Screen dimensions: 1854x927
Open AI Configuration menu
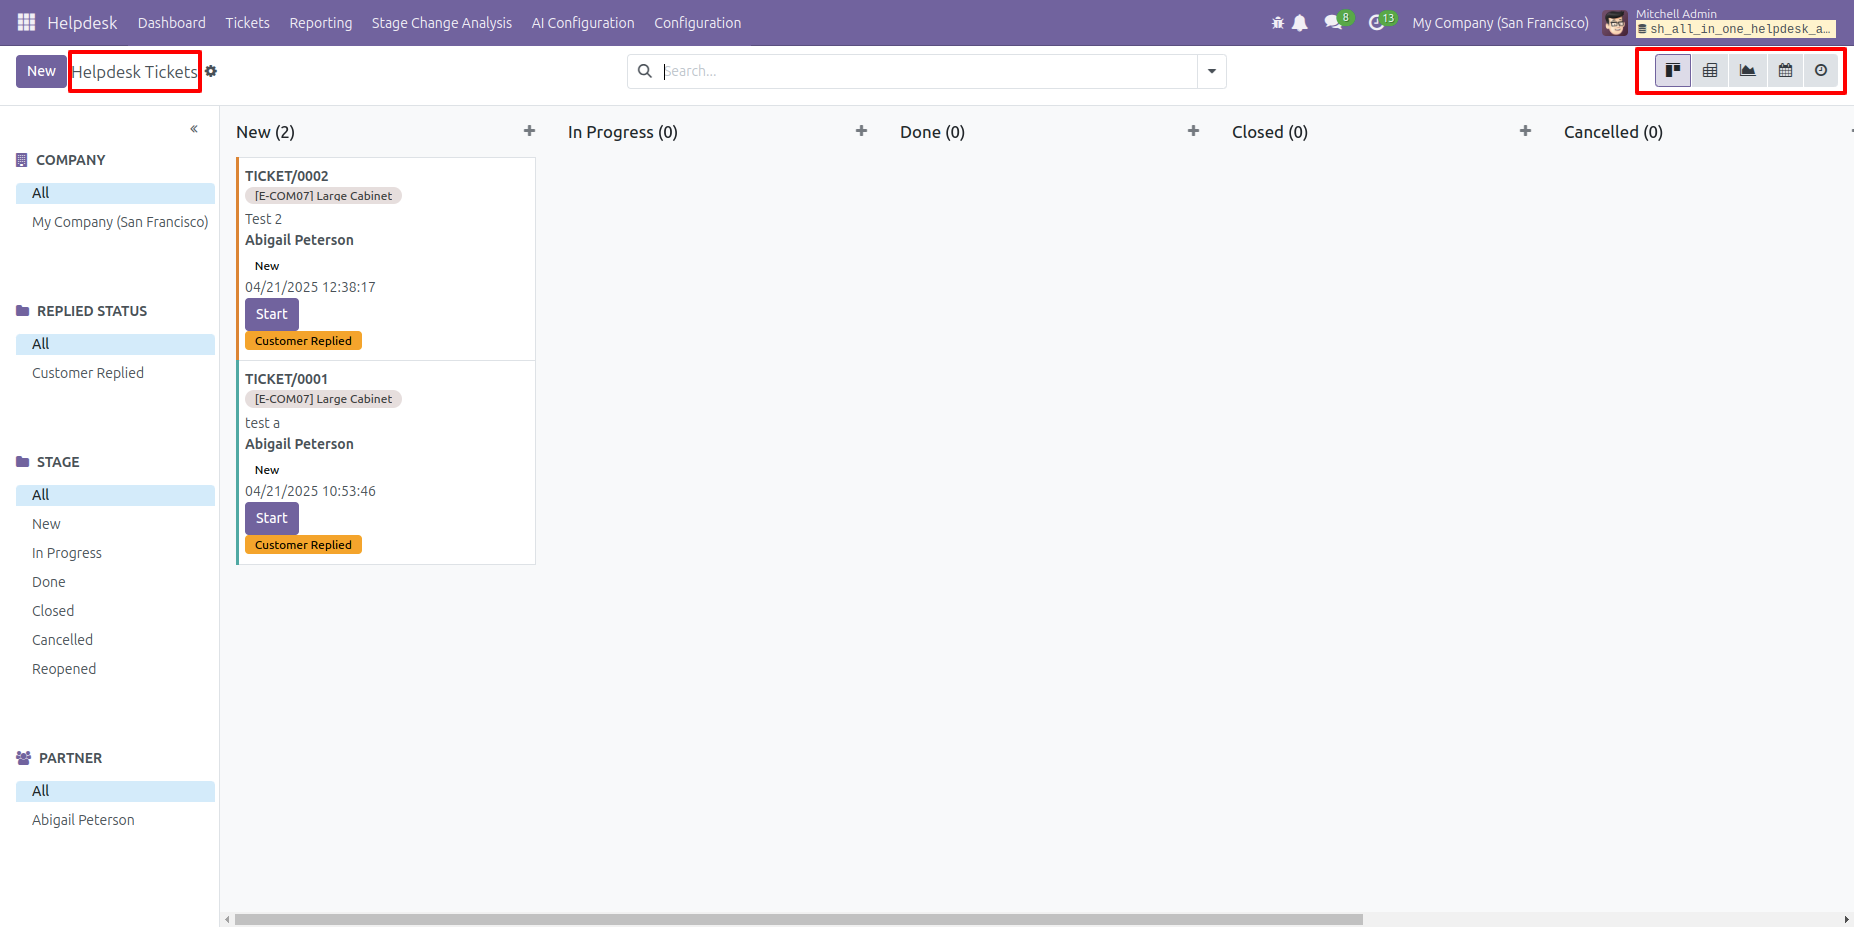583,23
